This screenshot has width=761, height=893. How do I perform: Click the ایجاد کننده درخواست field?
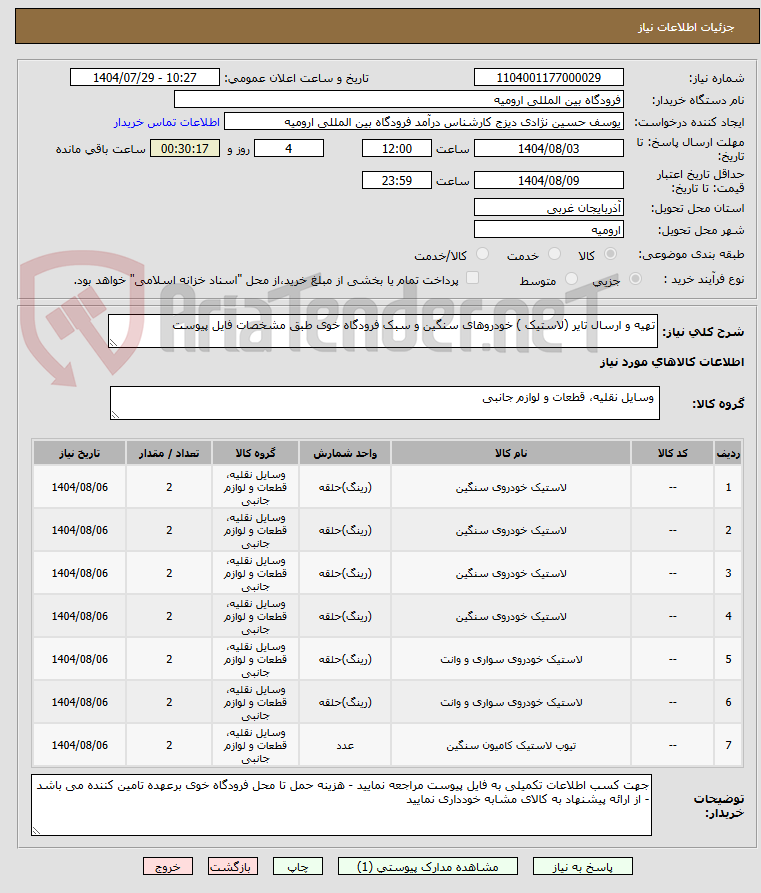tap(424, 122)
